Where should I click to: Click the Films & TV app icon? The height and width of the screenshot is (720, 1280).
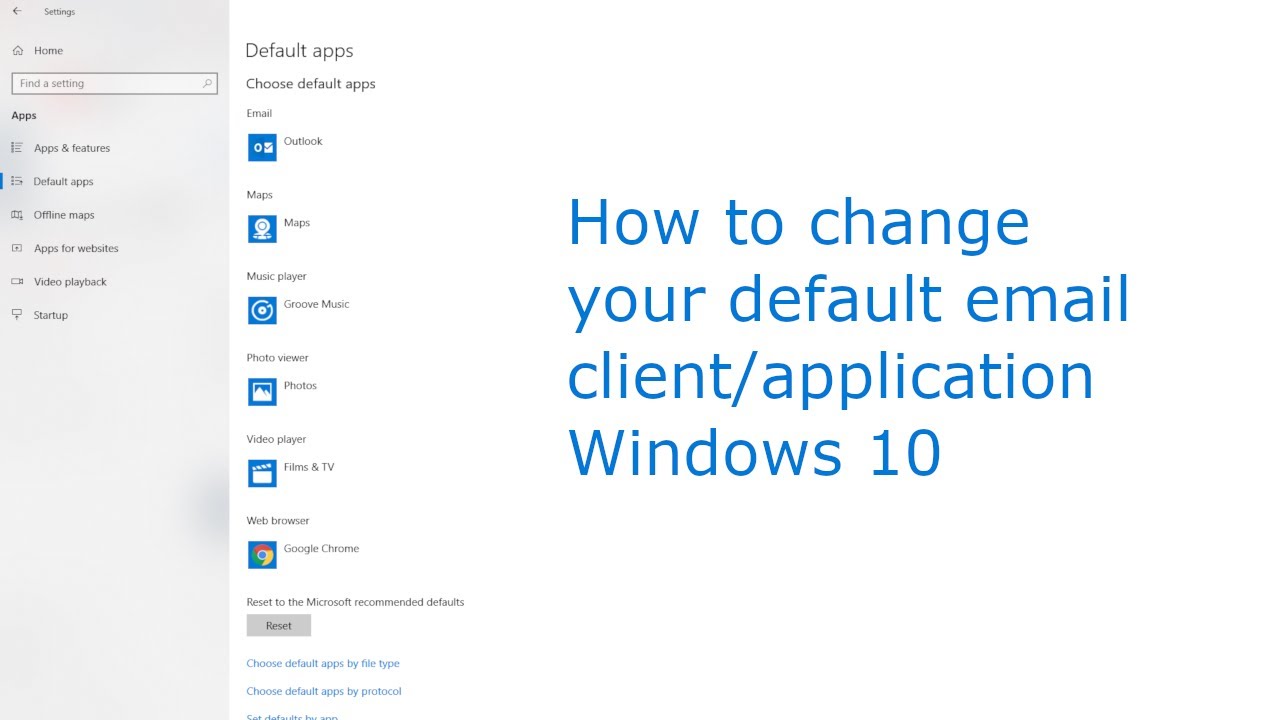pyautogui.click(x=262, y=473)
